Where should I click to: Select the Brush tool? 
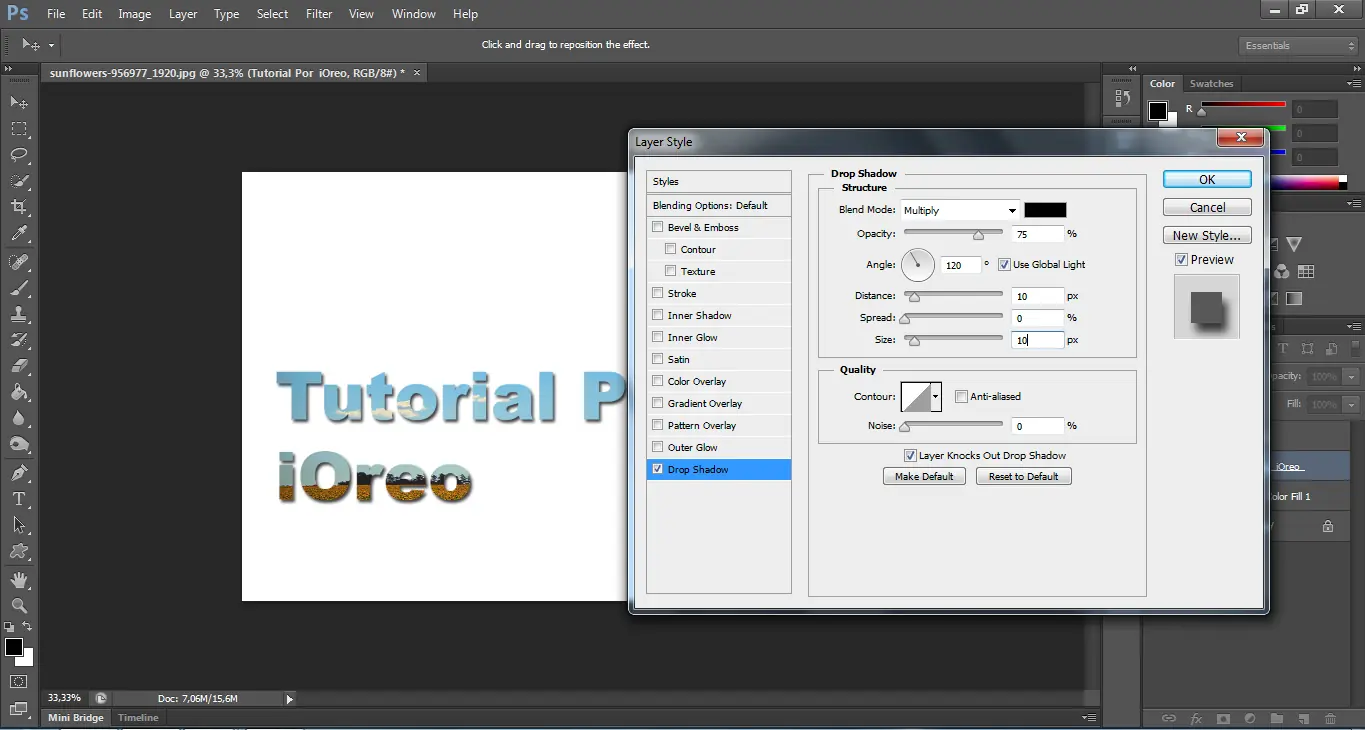click(19, 287)
